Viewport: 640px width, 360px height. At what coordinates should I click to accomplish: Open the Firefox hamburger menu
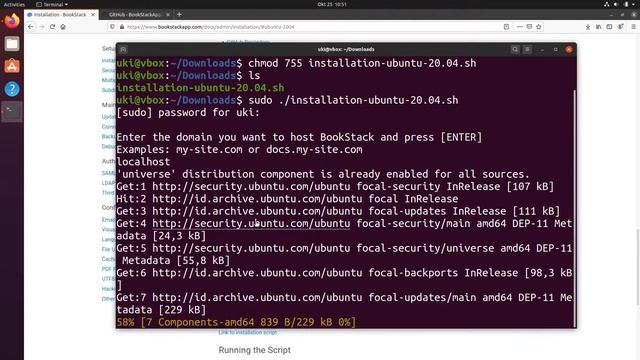coord(633,27)
